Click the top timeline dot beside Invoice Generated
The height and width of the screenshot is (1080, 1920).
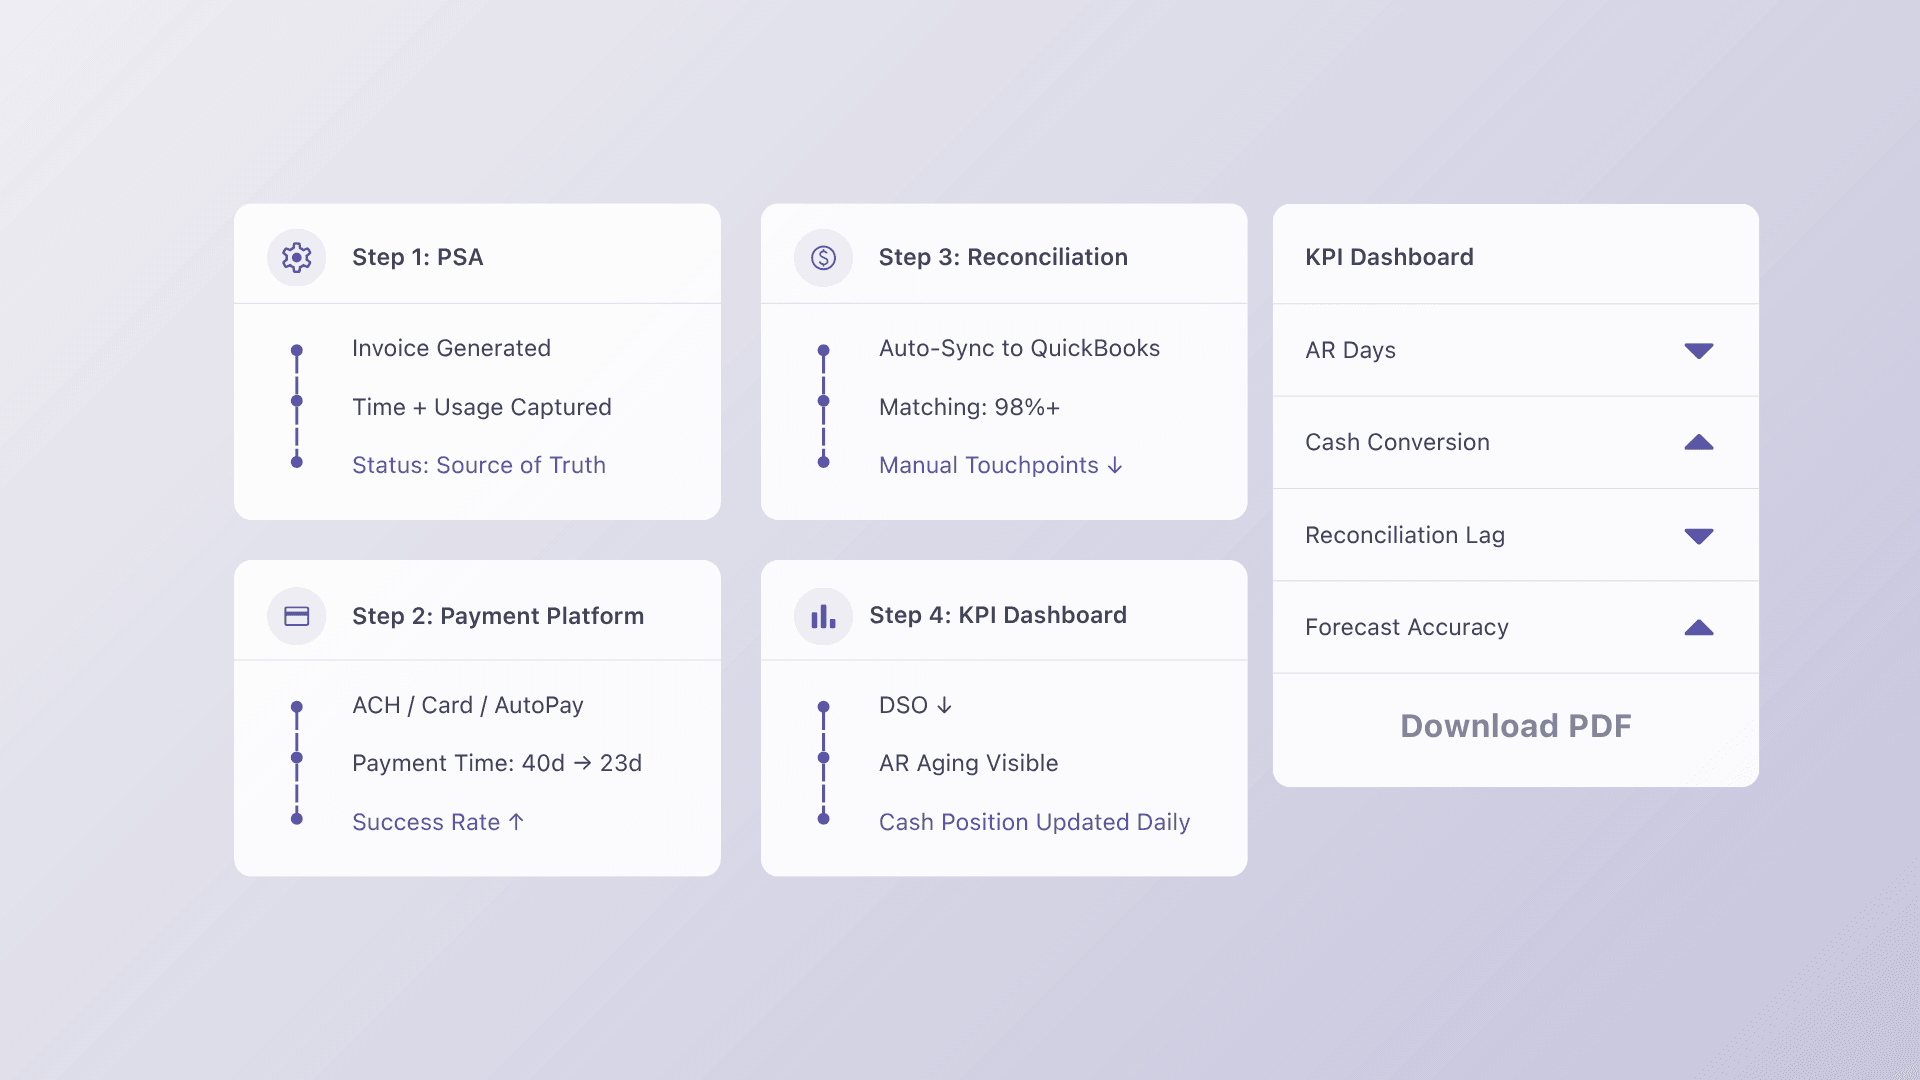click(296, 350)
